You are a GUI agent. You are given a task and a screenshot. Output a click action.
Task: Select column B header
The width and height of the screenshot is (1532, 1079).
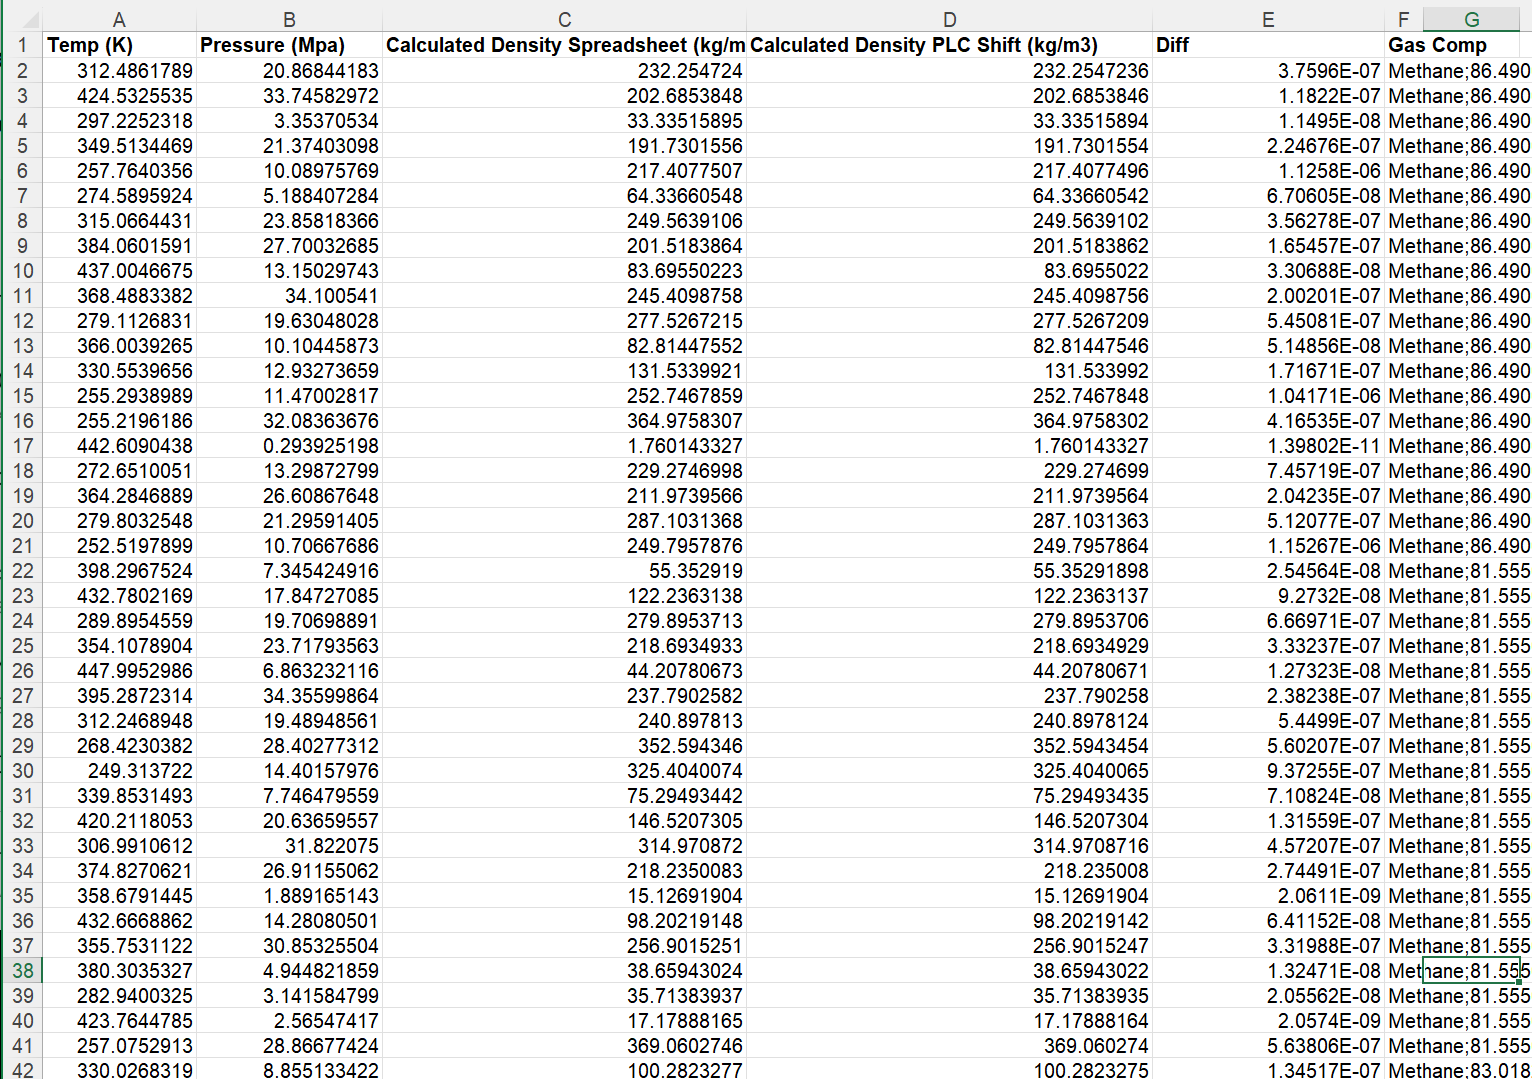(x=289, y=20)
